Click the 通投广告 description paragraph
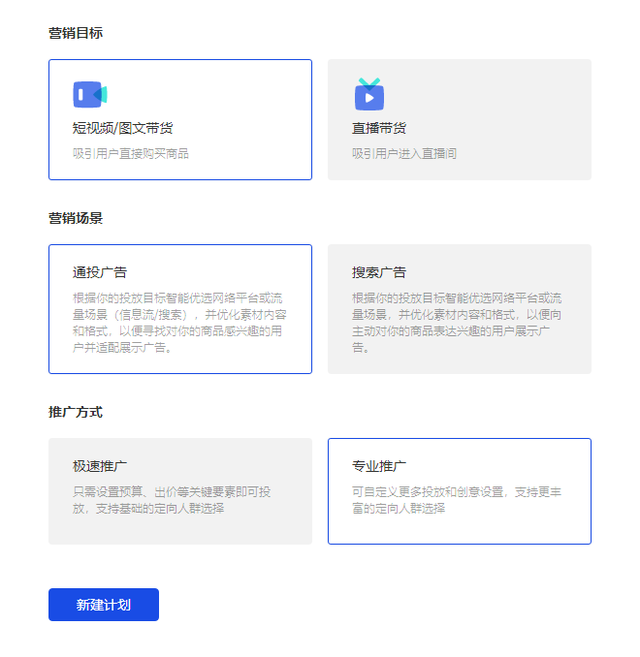Viewport: 640px width, 657px height. 179,323
